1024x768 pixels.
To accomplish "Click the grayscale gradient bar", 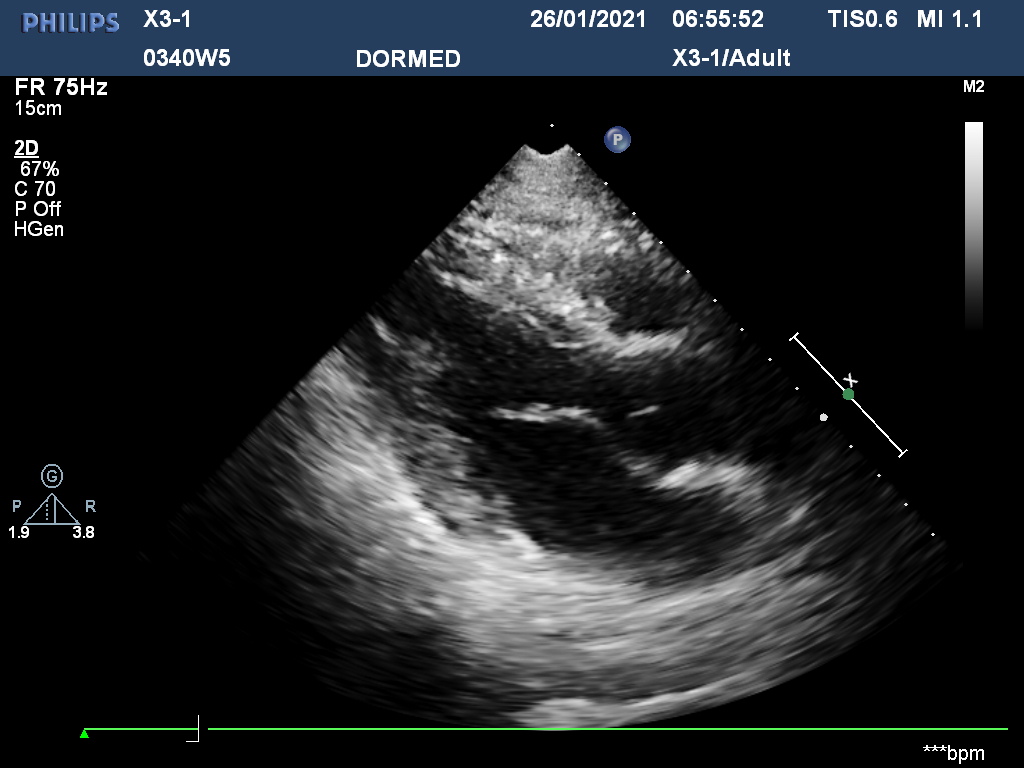I will click(973, 225).
